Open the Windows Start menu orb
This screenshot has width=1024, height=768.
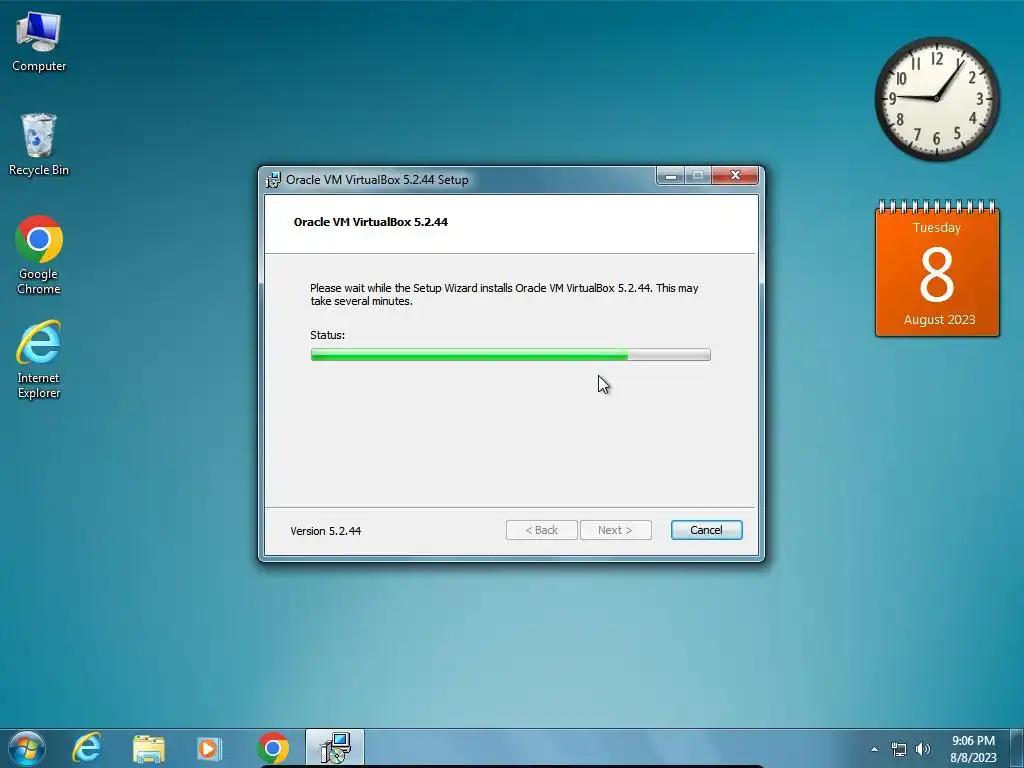[x=26, y=748]
